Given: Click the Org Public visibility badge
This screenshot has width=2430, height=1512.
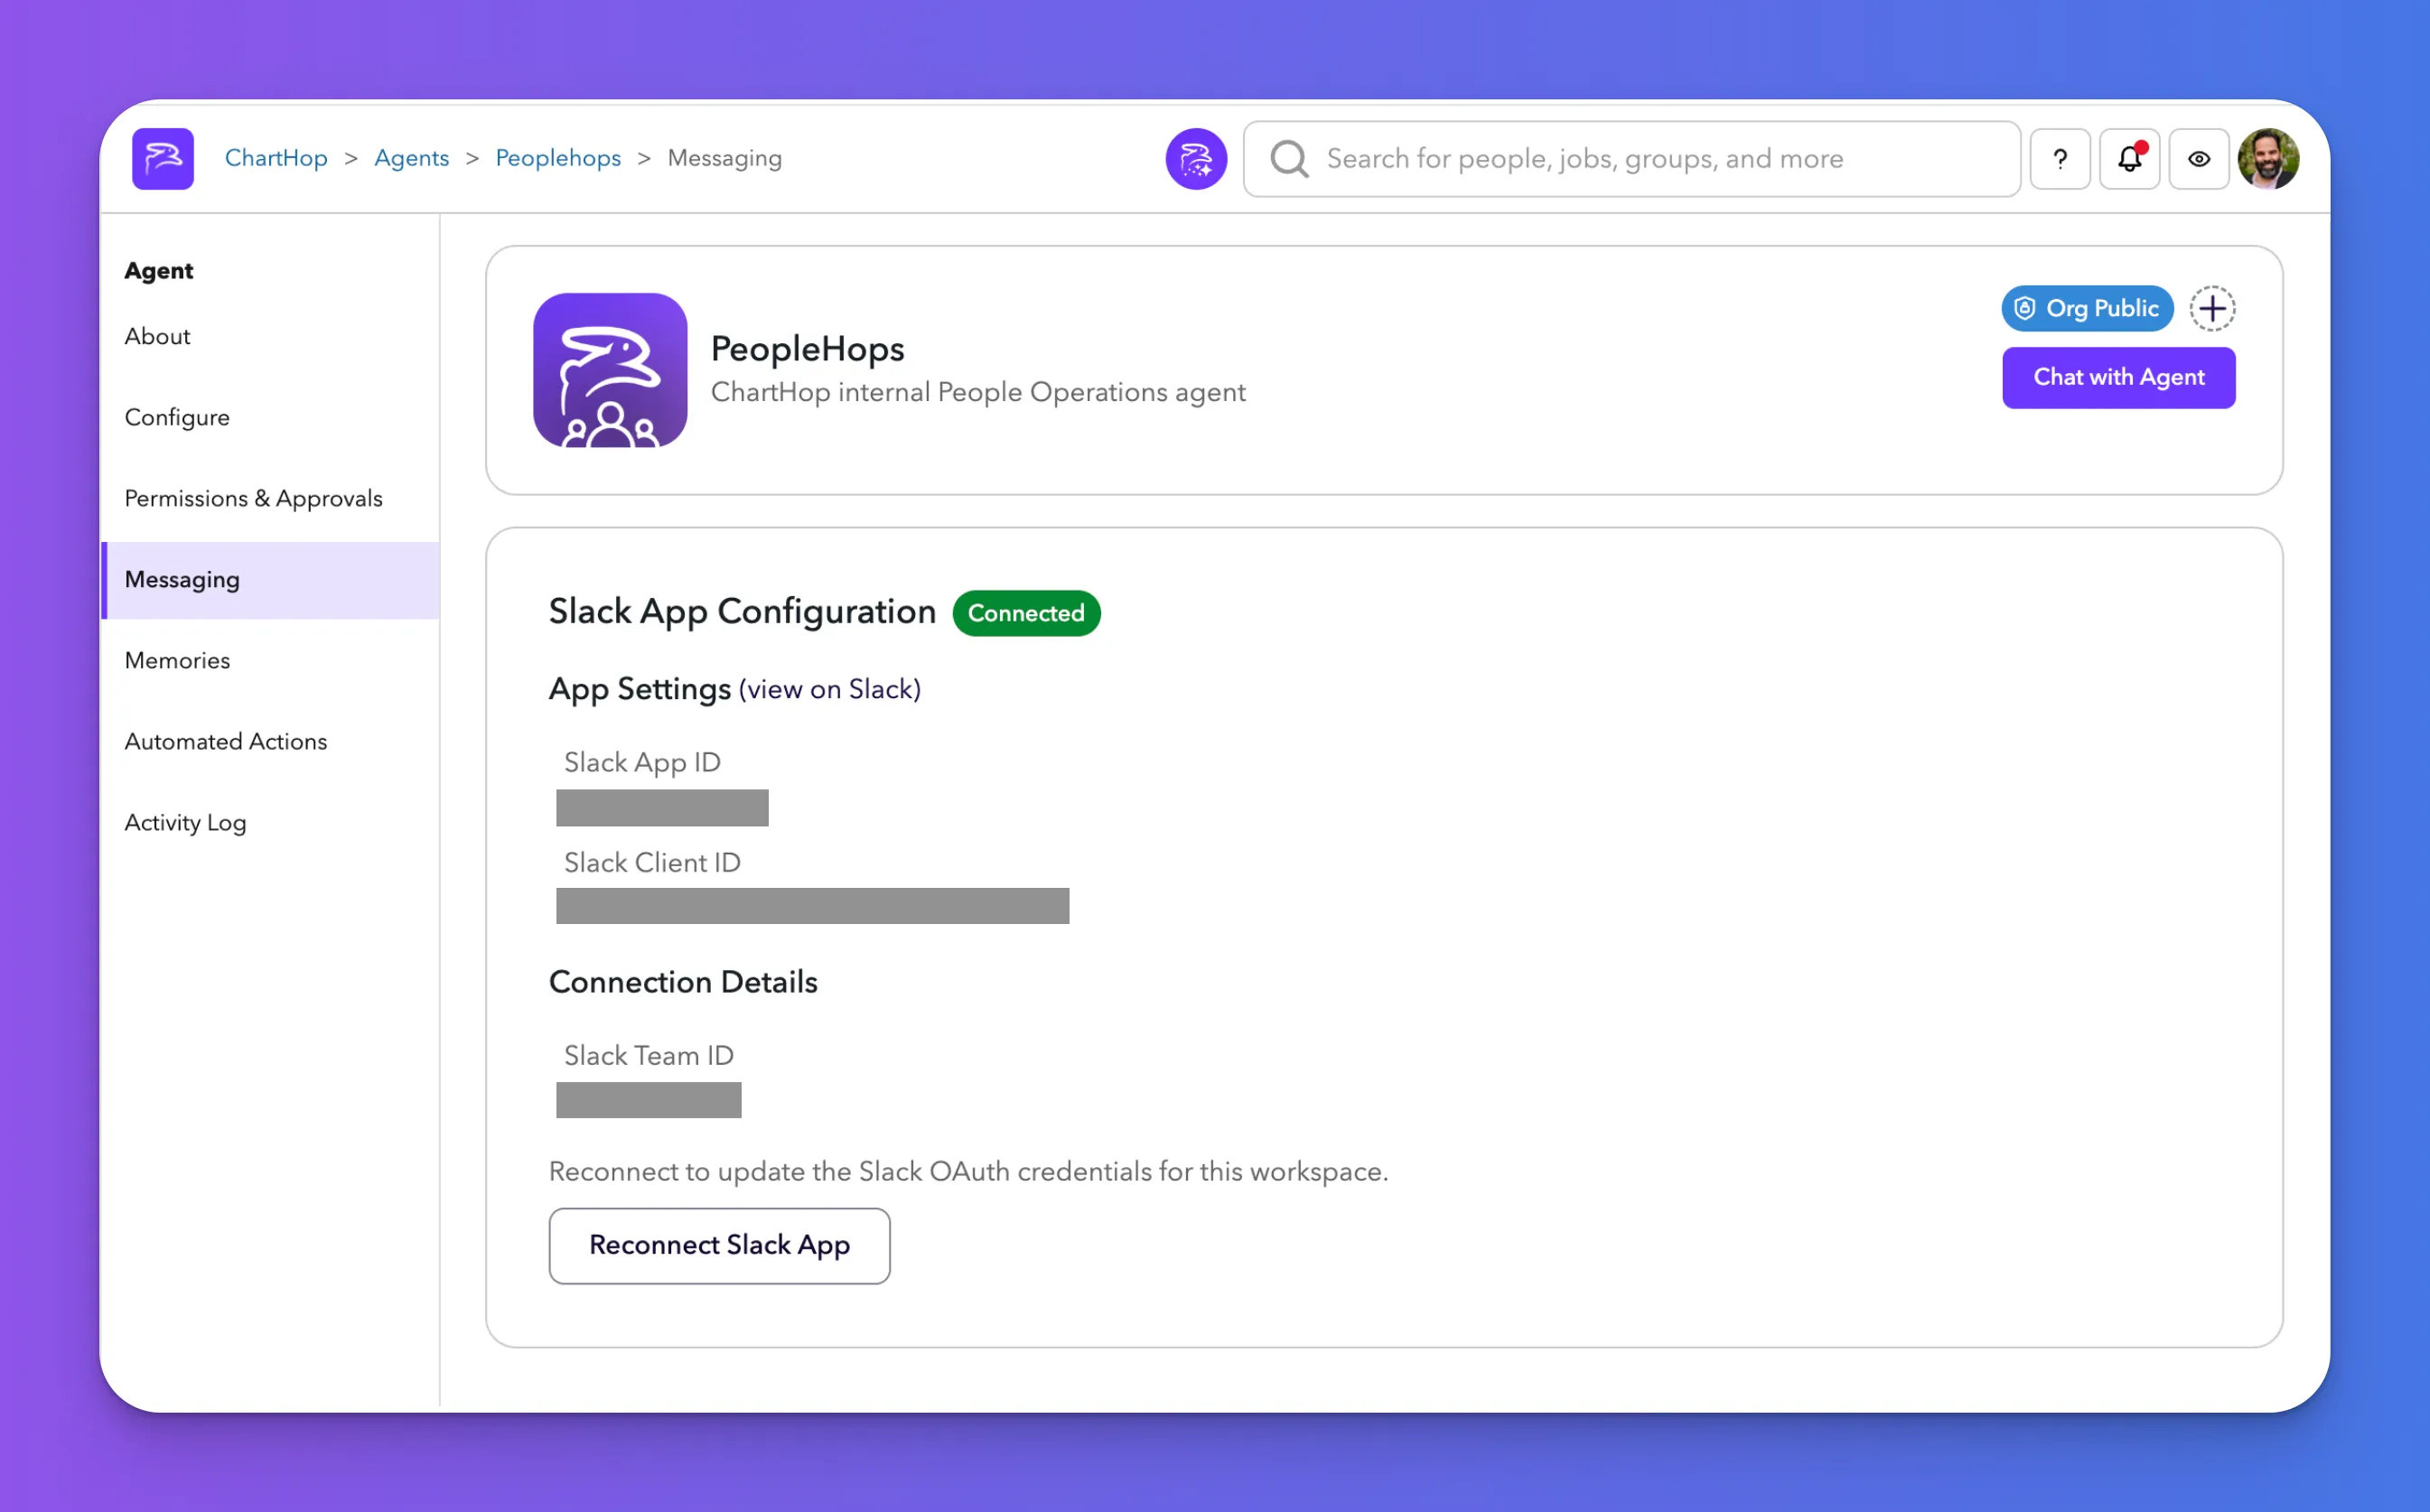Looking at the screenshot, I should (x=2087, y=308).
